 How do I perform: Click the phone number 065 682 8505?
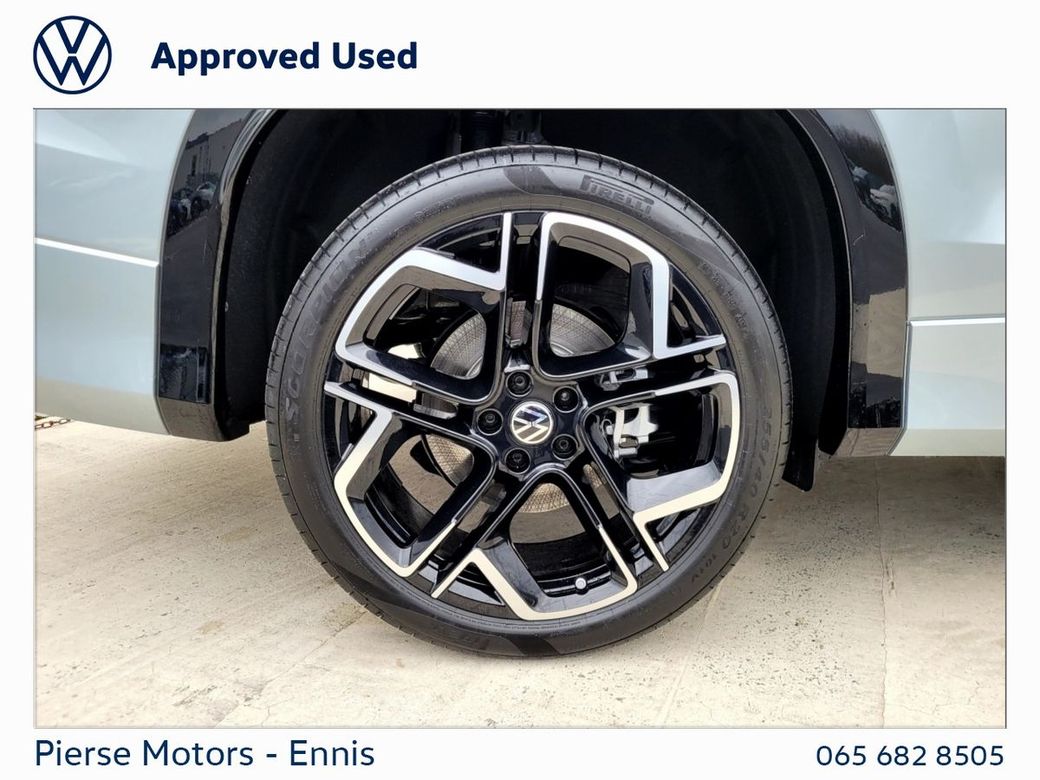click(x=910, y=755)
